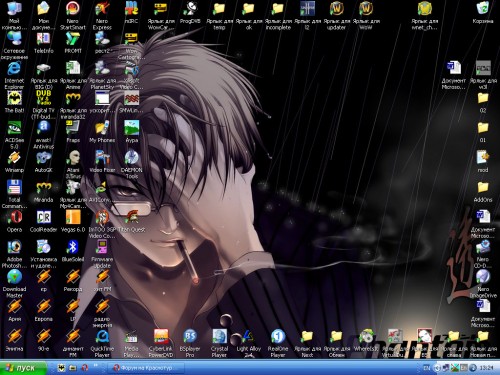Switch to the Форум на Краснотур taskbar window
Viewport: 500px width, 375px height.
pyautogui.click(x=146, y=368)
